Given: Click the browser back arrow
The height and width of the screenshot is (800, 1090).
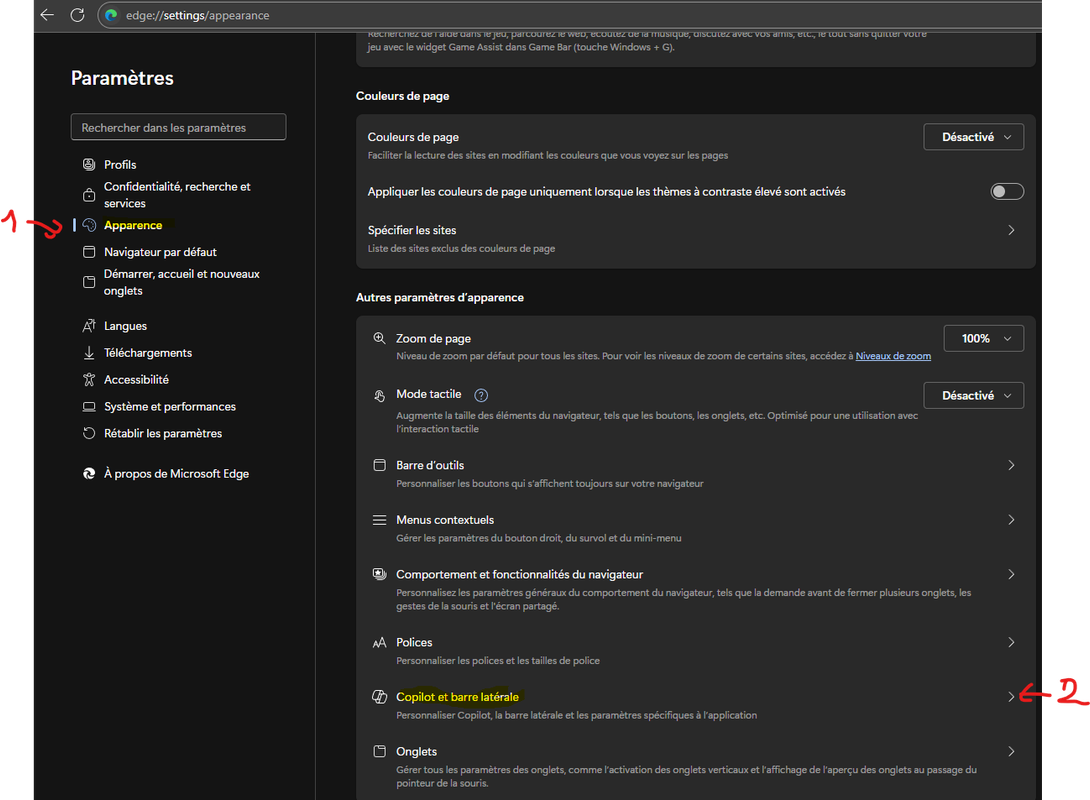Looking at the screenshot, I should pyautogui.click(x=47, y=15).
